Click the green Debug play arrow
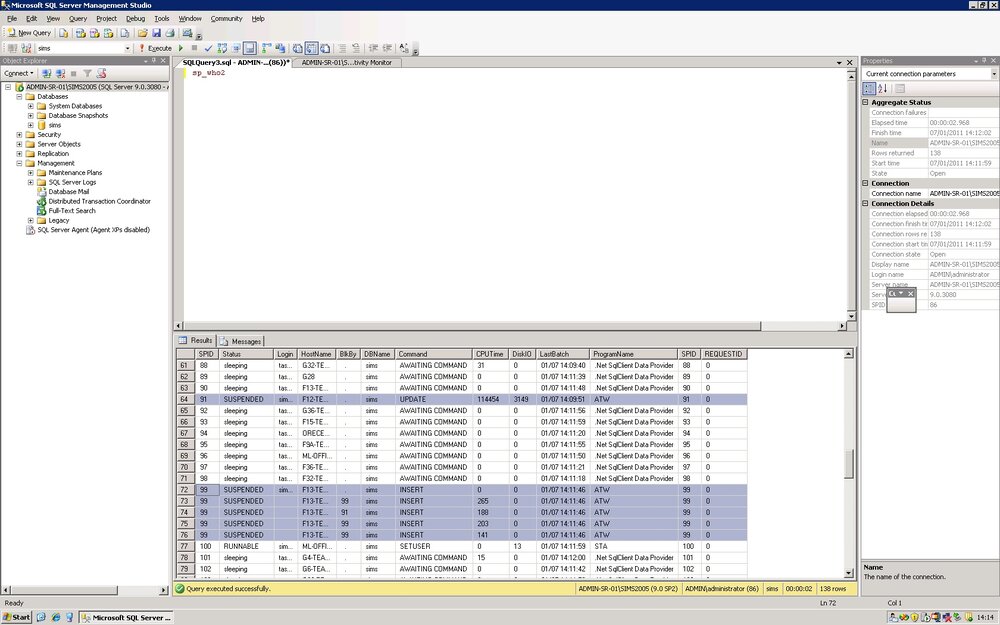The image size is (1000, 625). pos(180,48)
